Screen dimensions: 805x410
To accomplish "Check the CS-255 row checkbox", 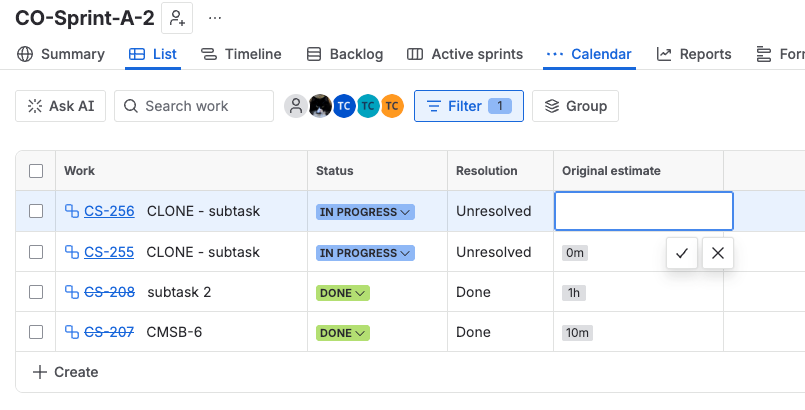I will point(36,252).
